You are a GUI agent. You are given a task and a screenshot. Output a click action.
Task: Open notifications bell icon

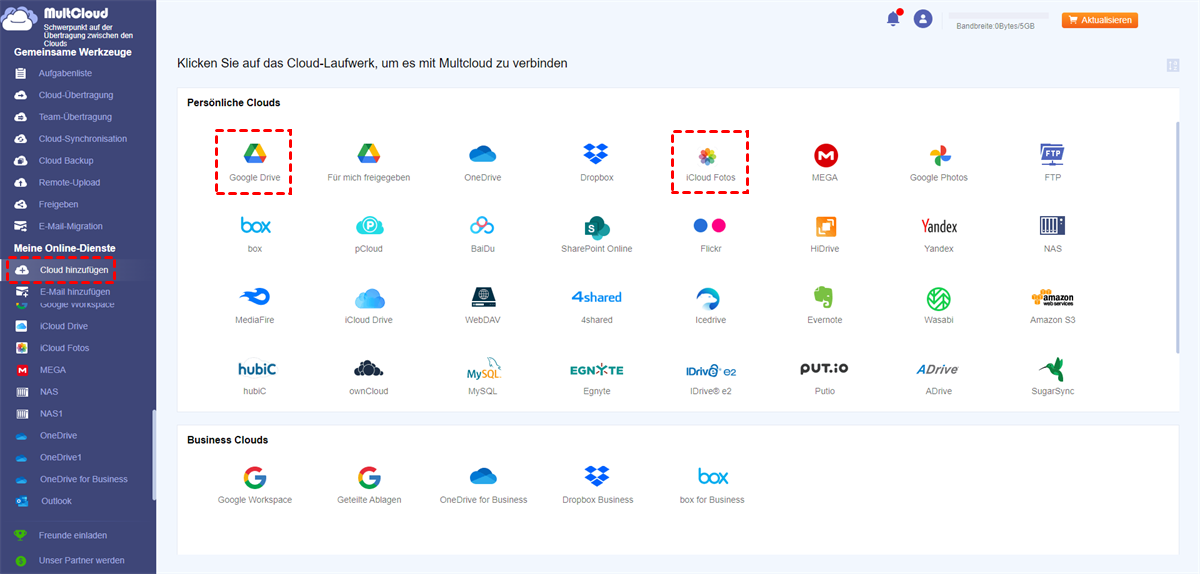(x=893, y=19)
